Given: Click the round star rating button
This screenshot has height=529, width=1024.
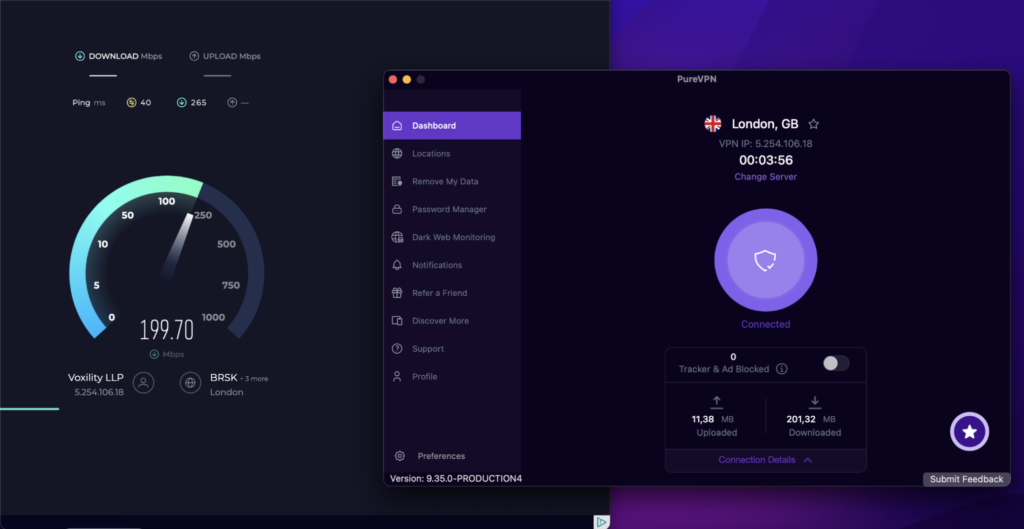Looking at the screenshot, I should (x=970, y=432).
